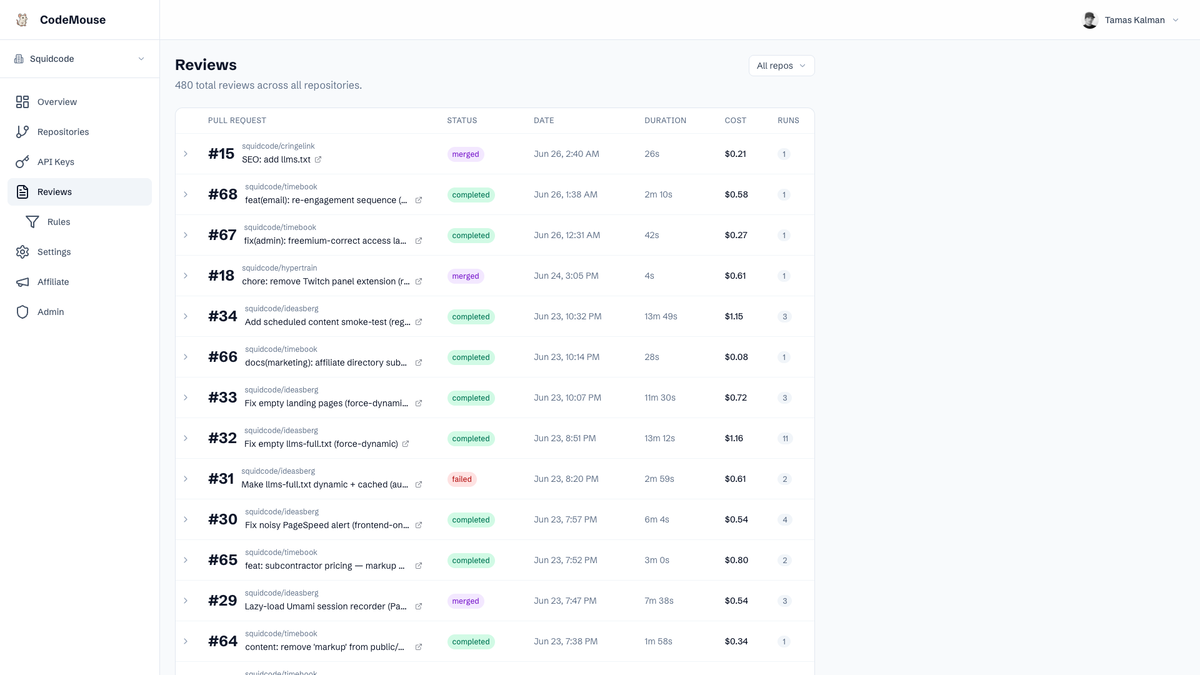
Task: Click the Admin shield icon
Action: click(22, 312)
